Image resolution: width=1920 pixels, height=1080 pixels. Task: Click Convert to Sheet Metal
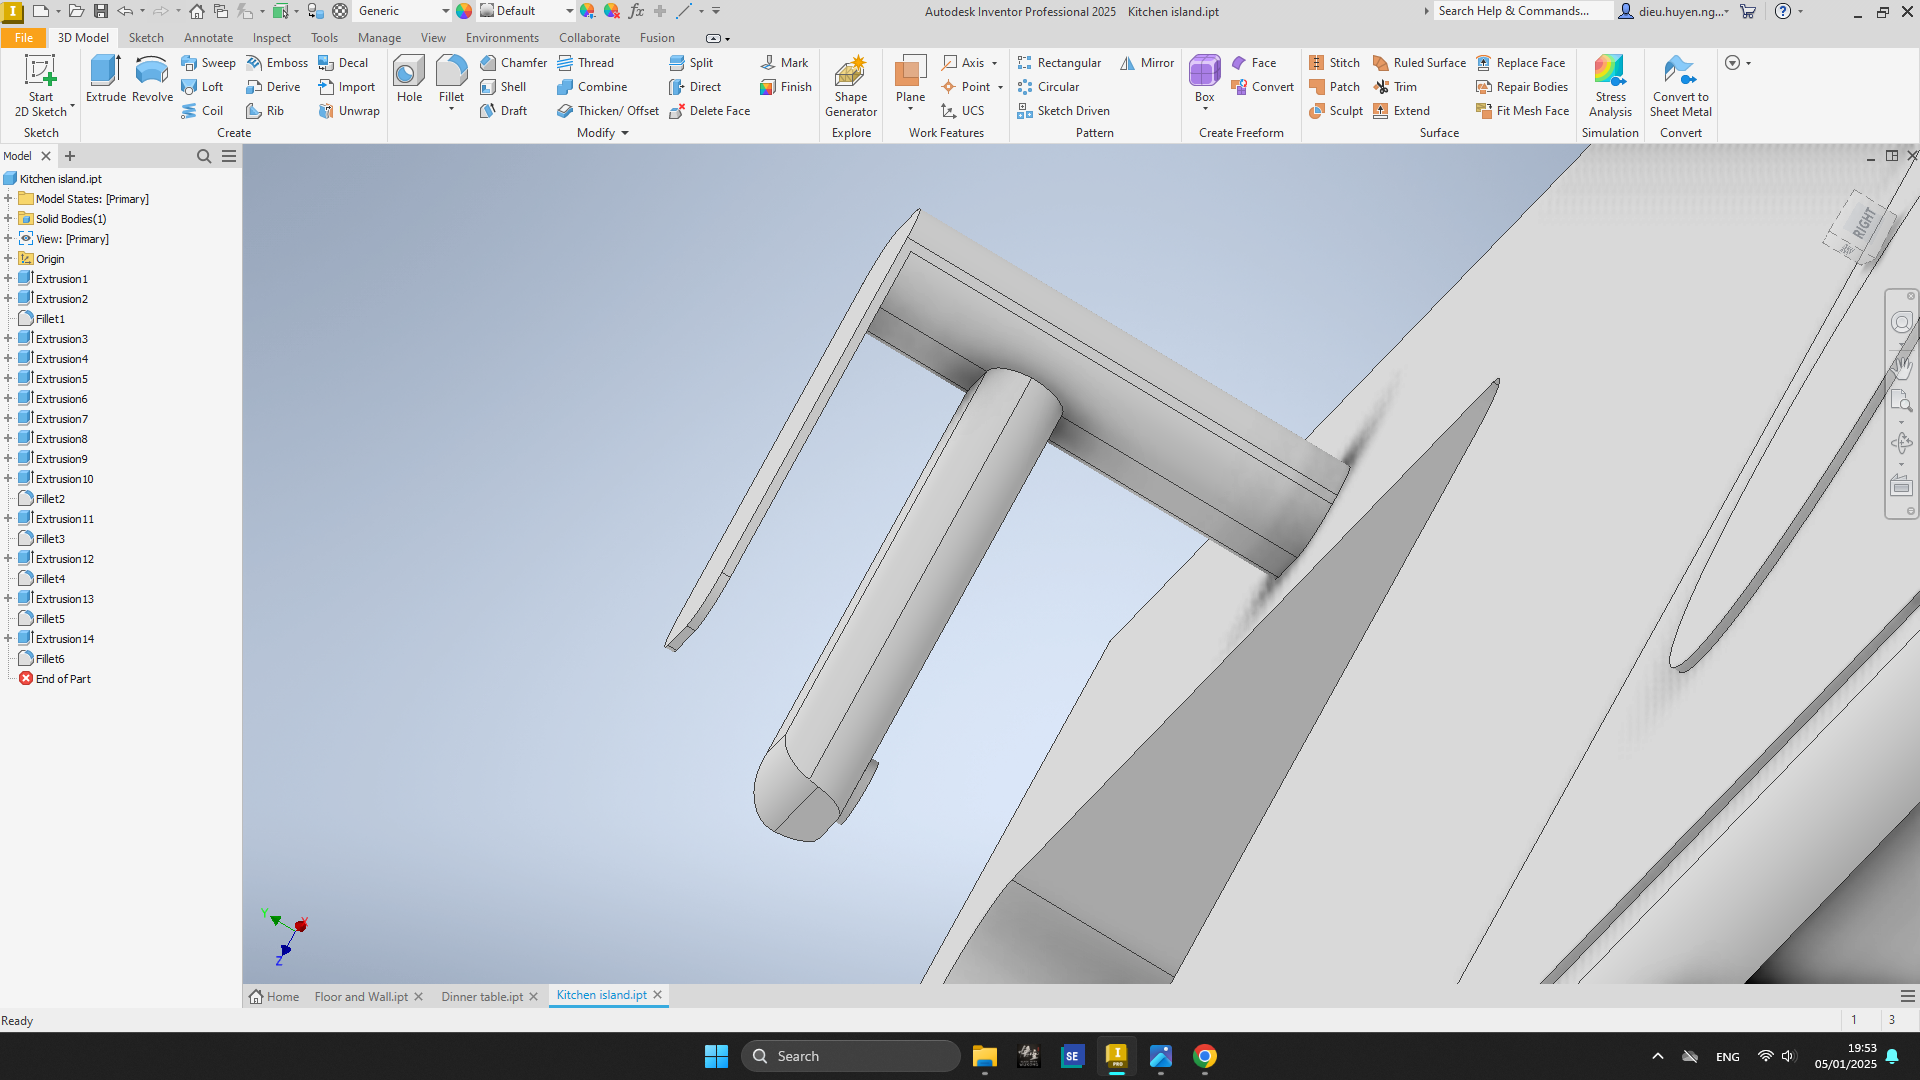(x=1680, y=87)
